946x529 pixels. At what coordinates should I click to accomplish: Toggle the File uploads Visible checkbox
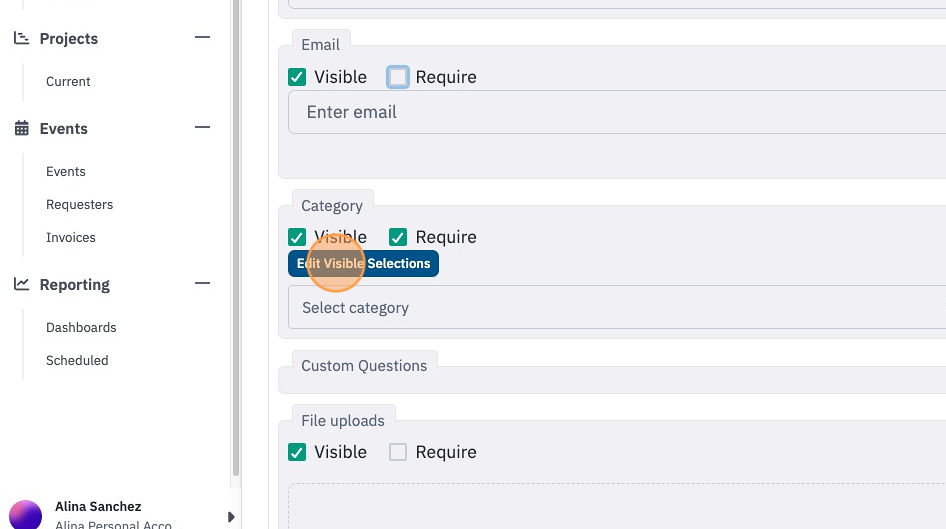297,452
